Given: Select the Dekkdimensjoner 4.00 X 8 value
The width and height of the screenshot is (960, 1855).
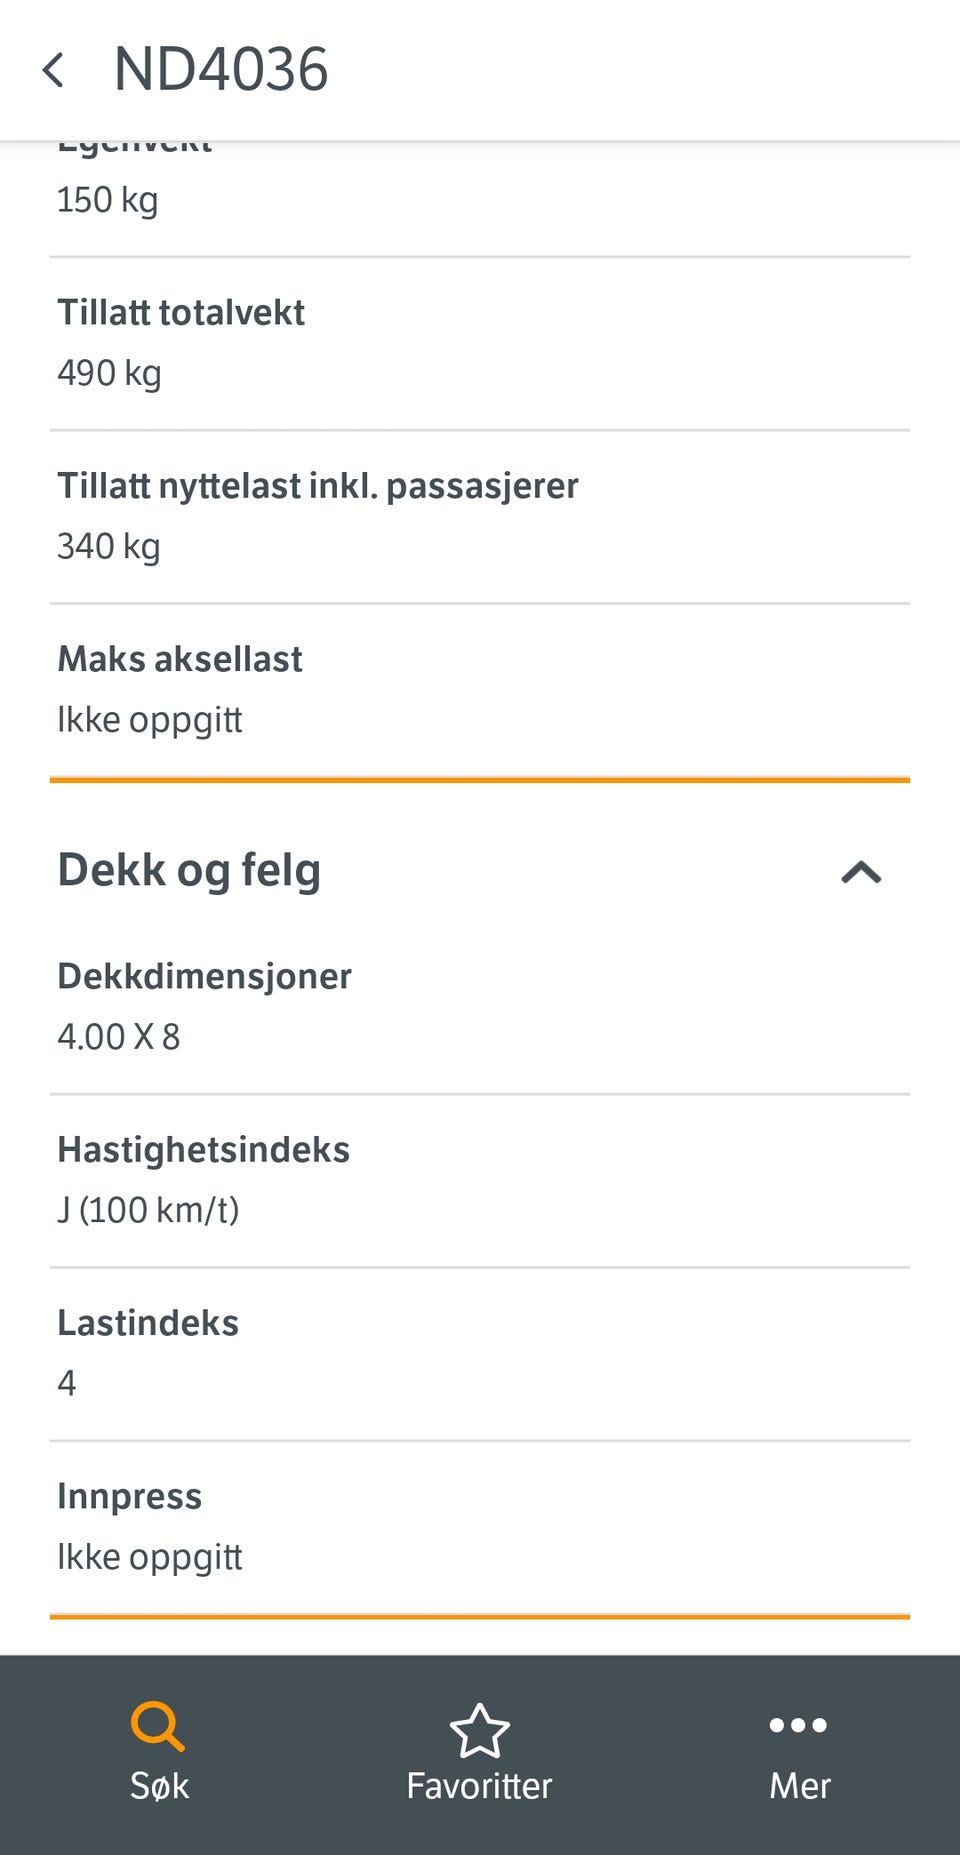Looking at the screenshot, I should coord(119,1037).
